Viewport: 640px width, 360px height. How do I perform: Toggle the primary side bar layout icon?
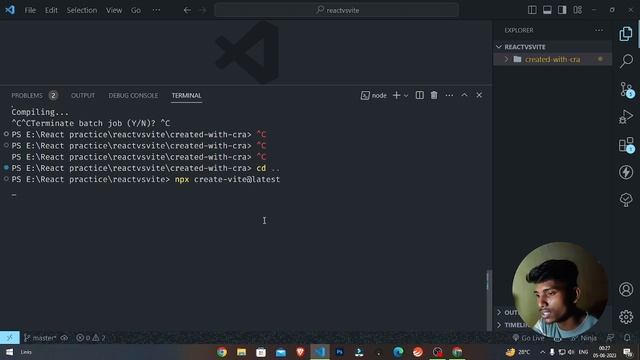pos(532,10)
